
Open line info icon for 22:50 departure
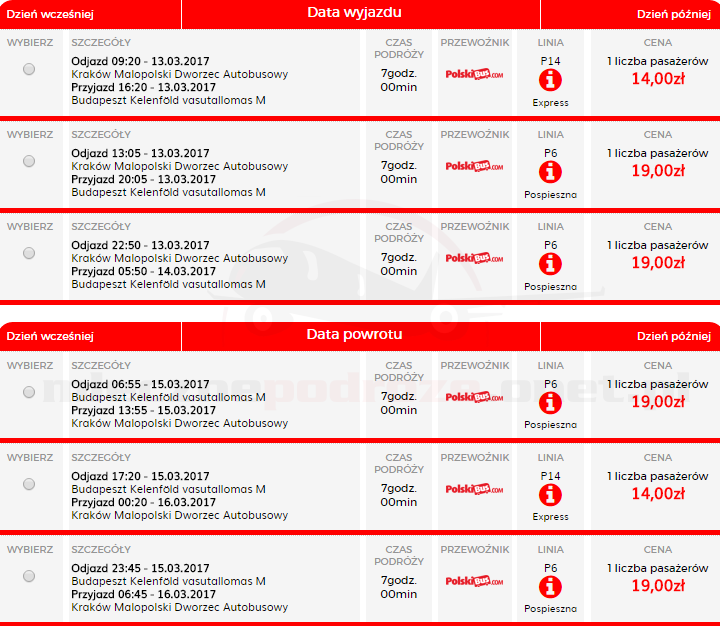point(550,264)
